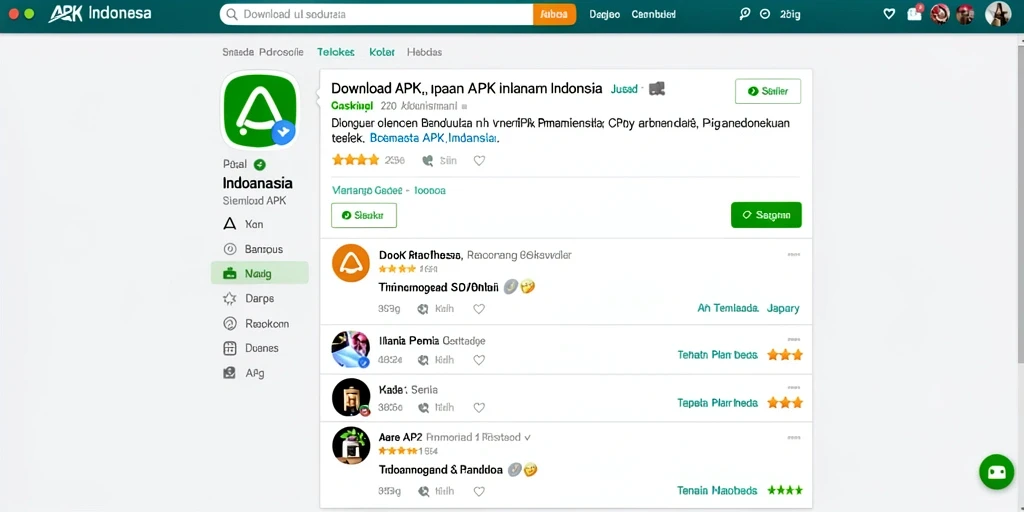1024x512 pixels.
Task: Switch to the Kolar tab
Action: tap(381, 52)
